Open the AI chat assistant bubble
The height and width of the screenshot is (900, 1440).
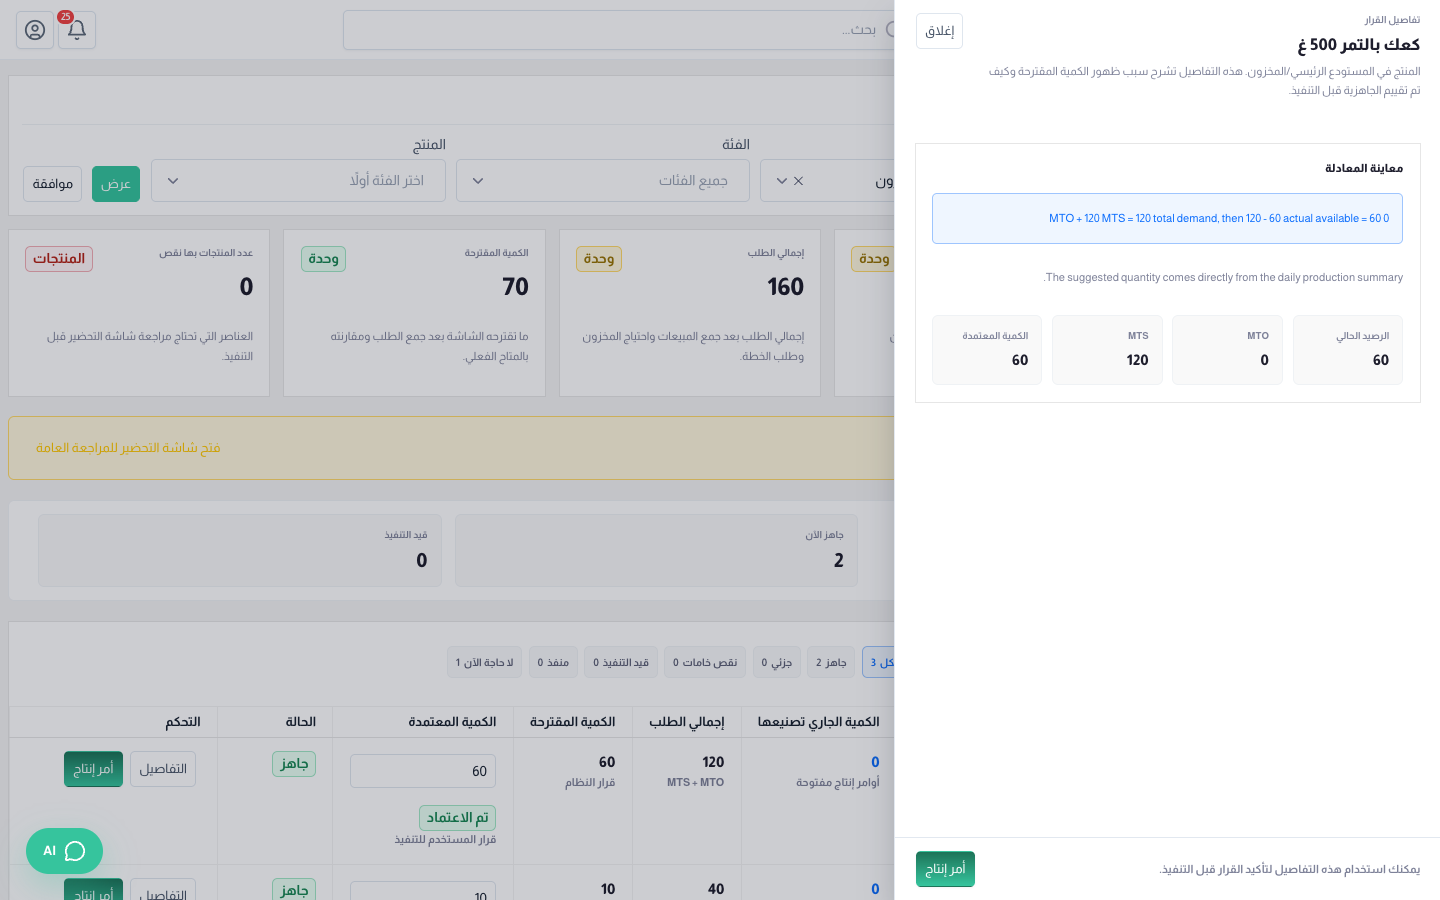[64, 851]
